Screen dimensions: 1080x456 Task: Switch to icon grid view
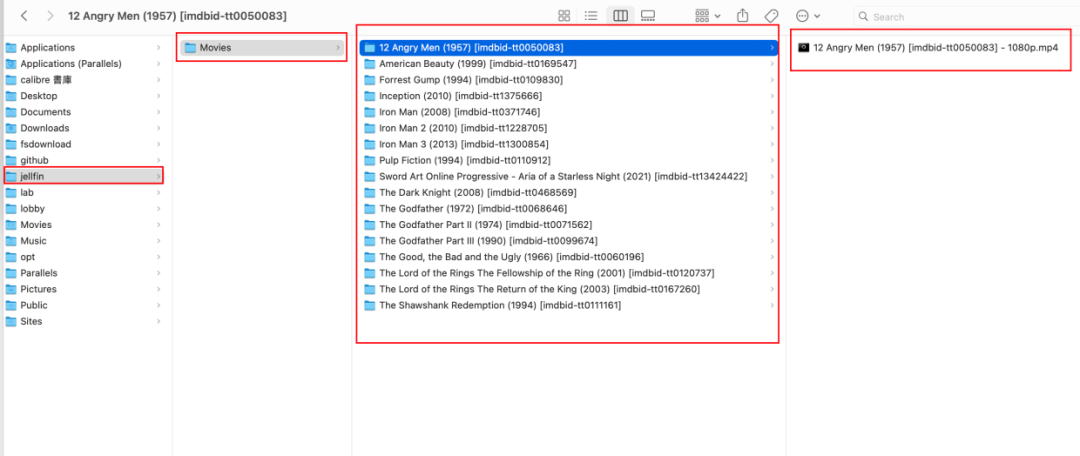[x=563, y=16]
